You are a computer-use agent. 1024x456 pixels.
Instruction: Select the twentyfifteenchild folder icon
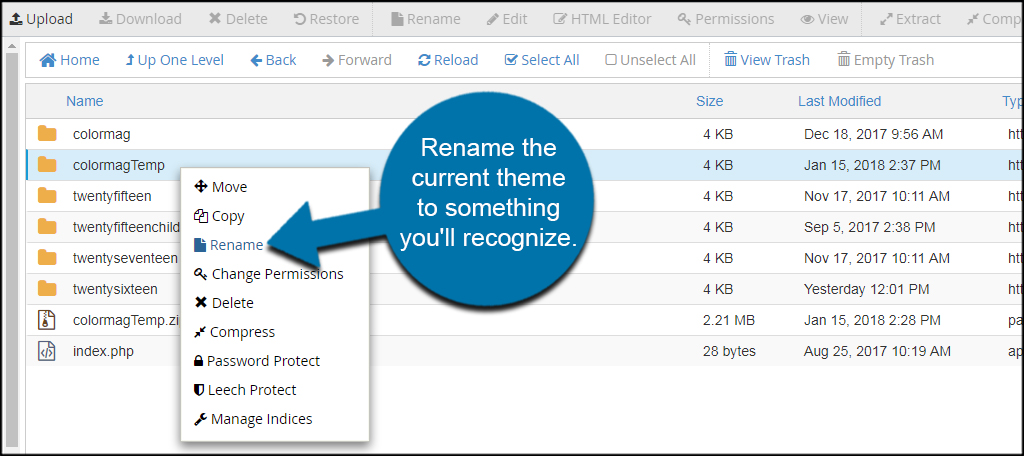47,227
